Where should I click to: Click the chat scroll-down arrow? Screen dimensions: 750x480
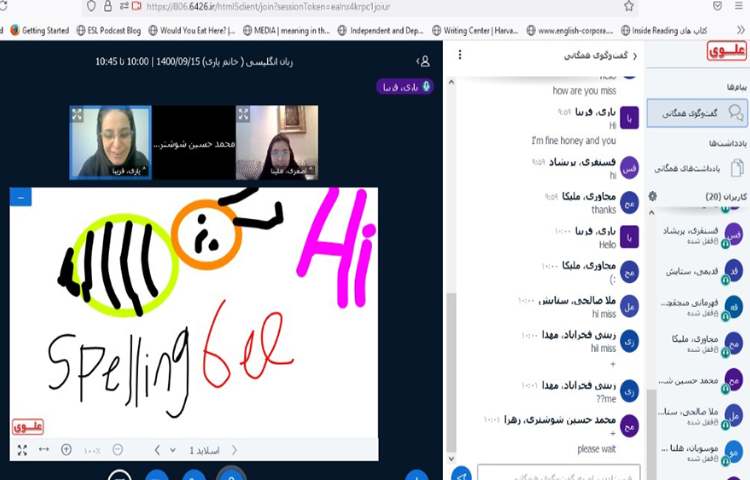[x=451, y=459]
